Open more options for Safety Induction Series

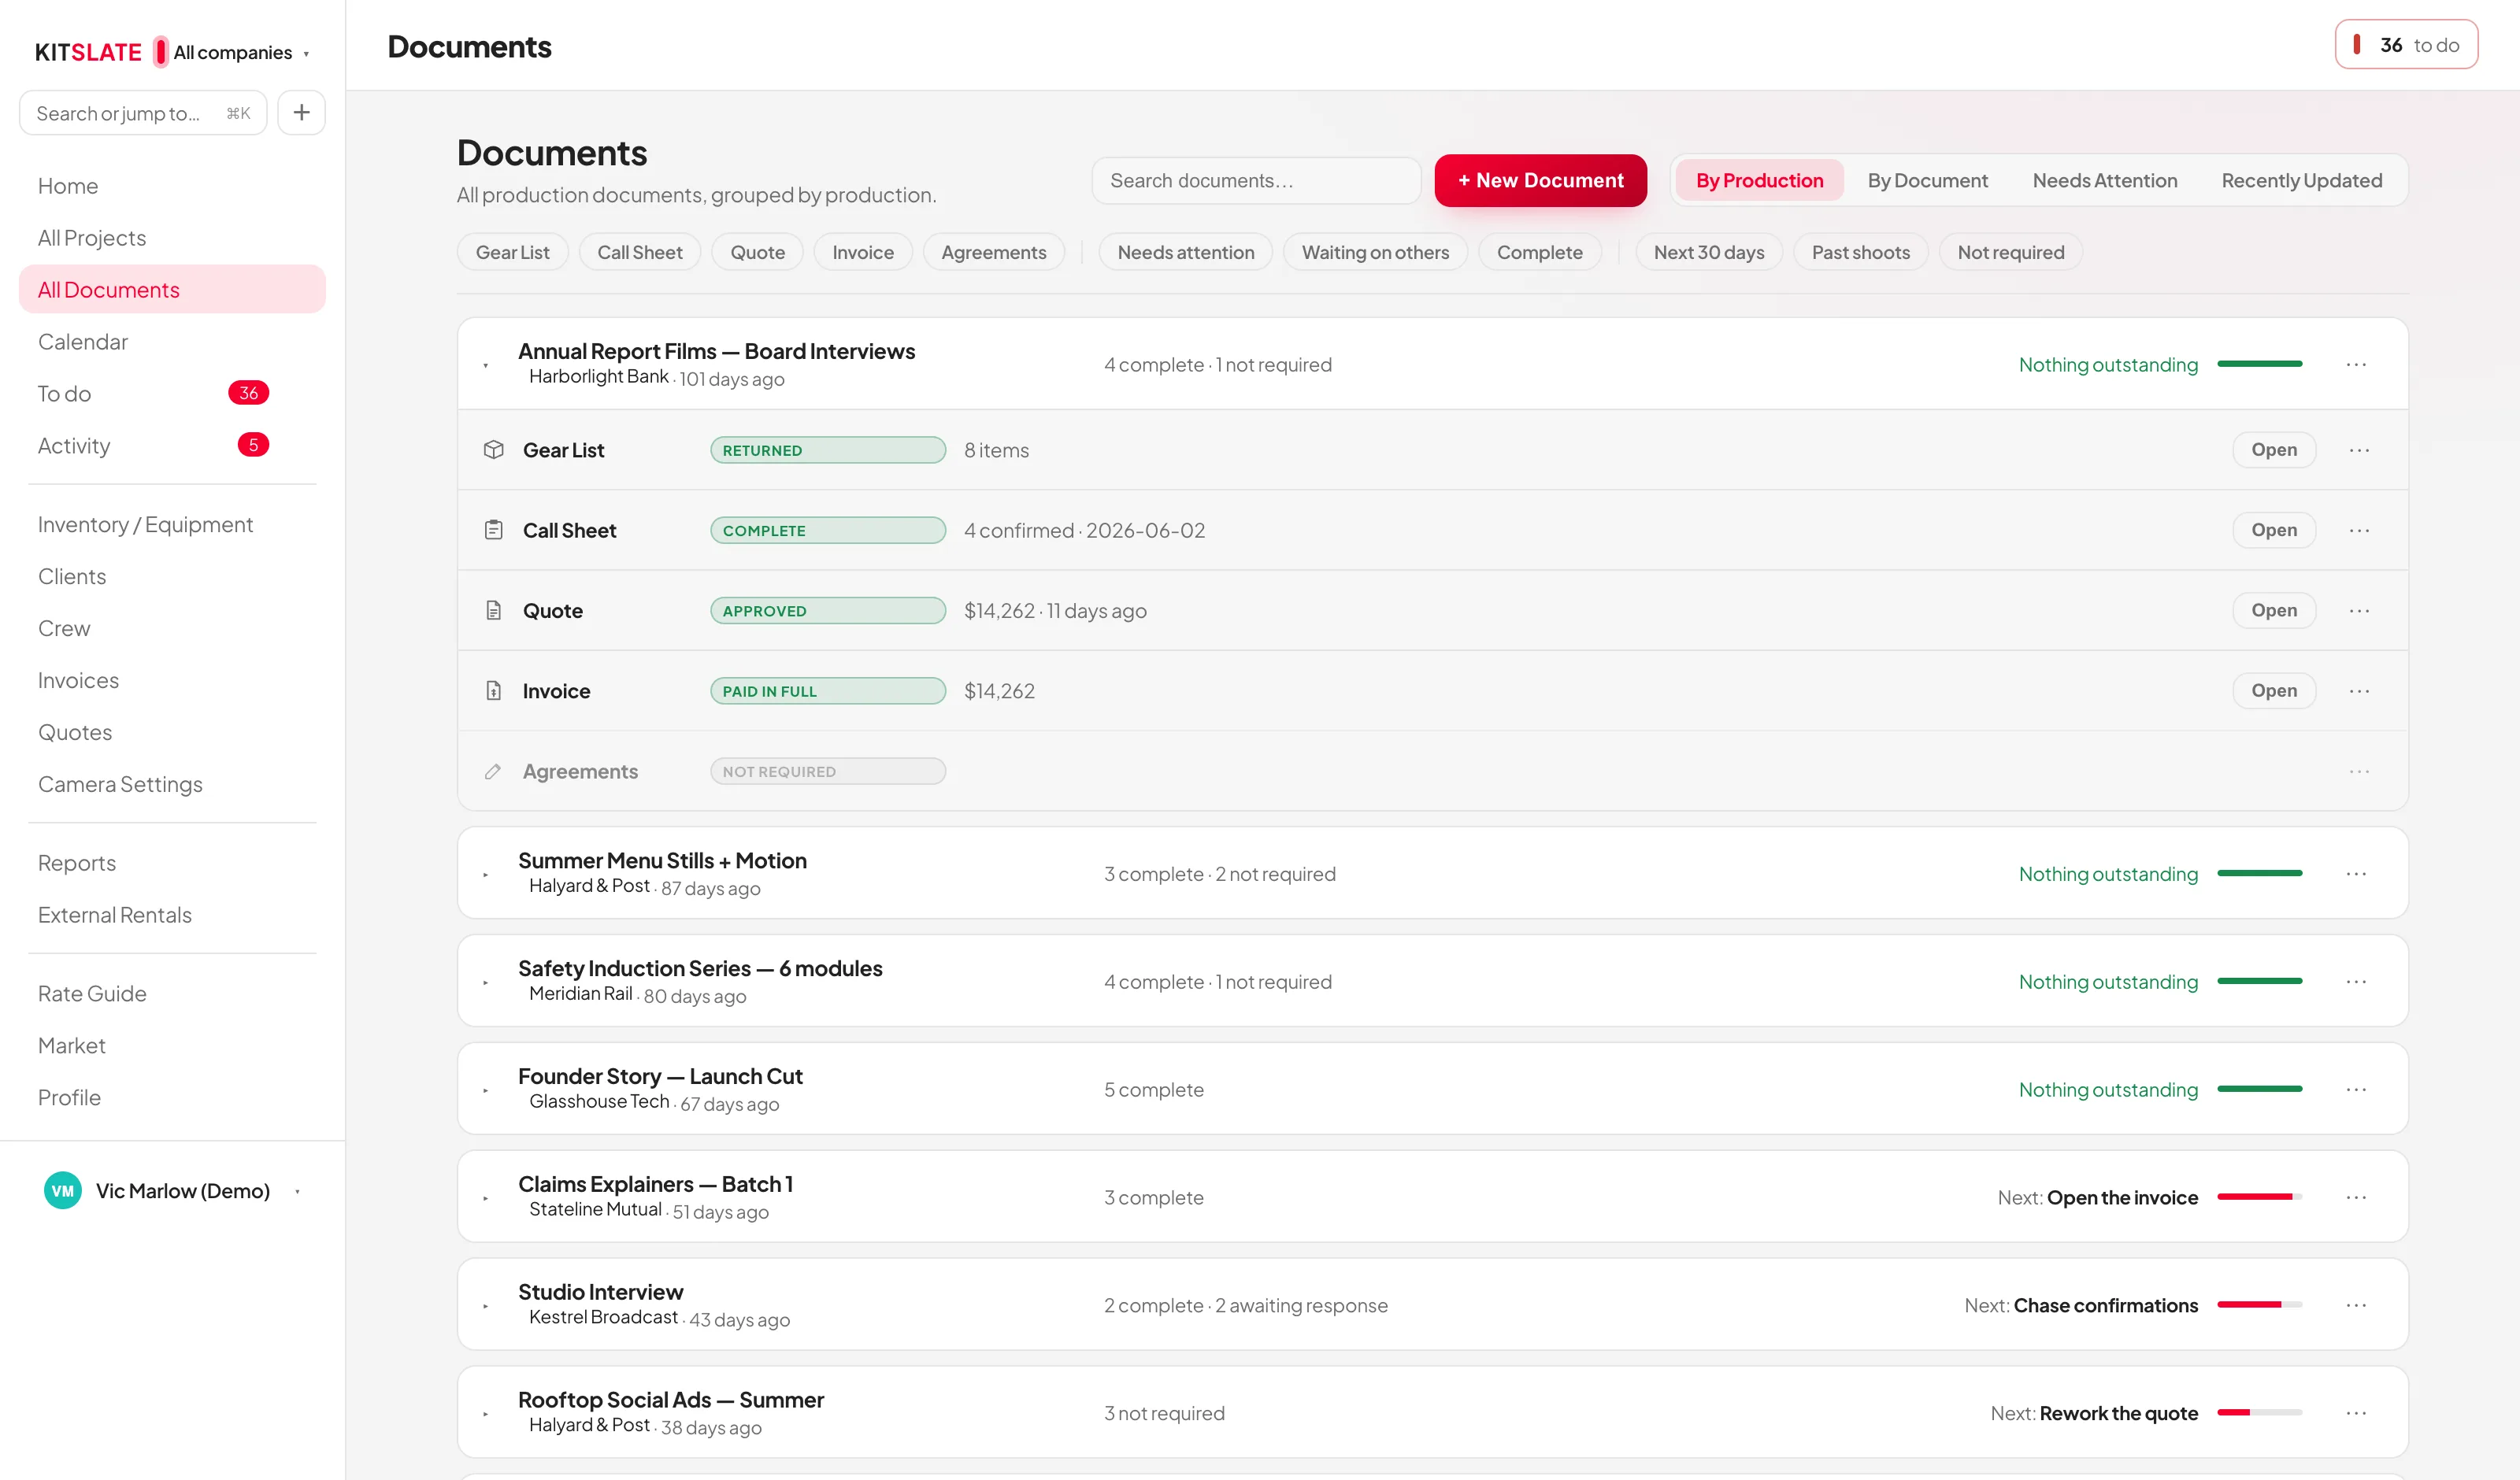click(x=2356, y=982)
